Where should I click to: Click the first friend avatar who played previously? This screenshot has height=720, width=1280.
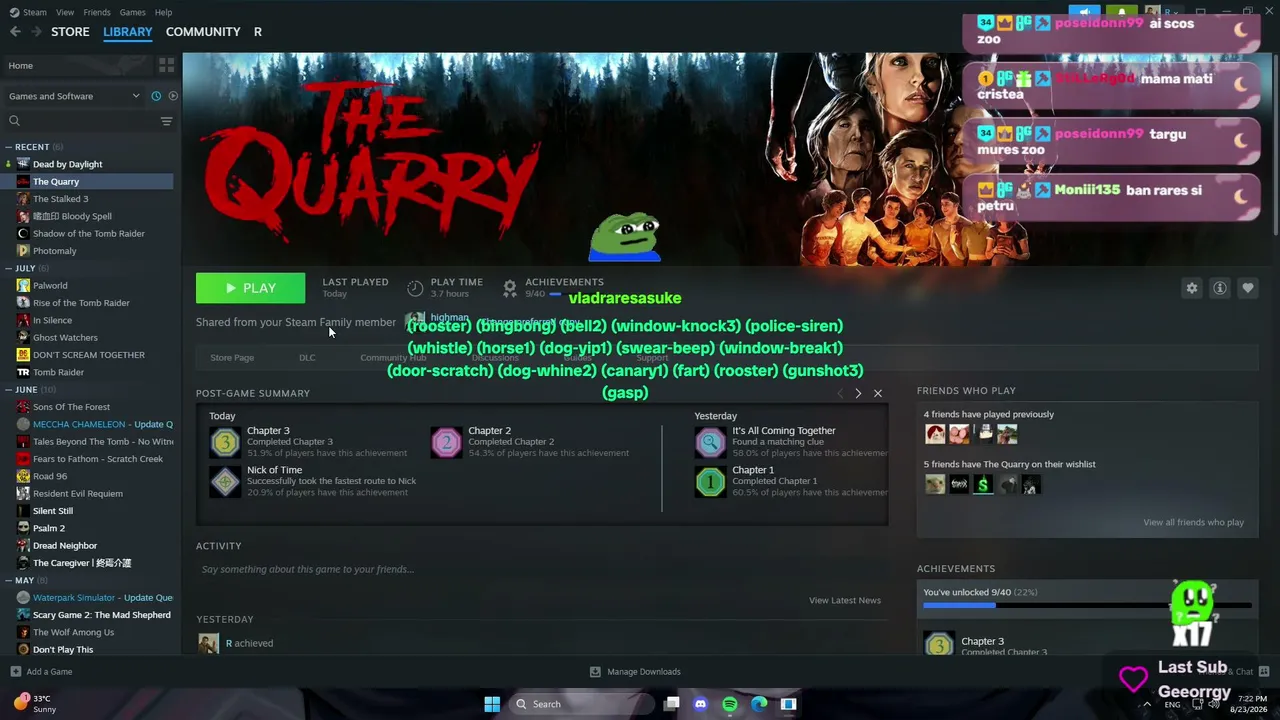[x=935, y=433]
